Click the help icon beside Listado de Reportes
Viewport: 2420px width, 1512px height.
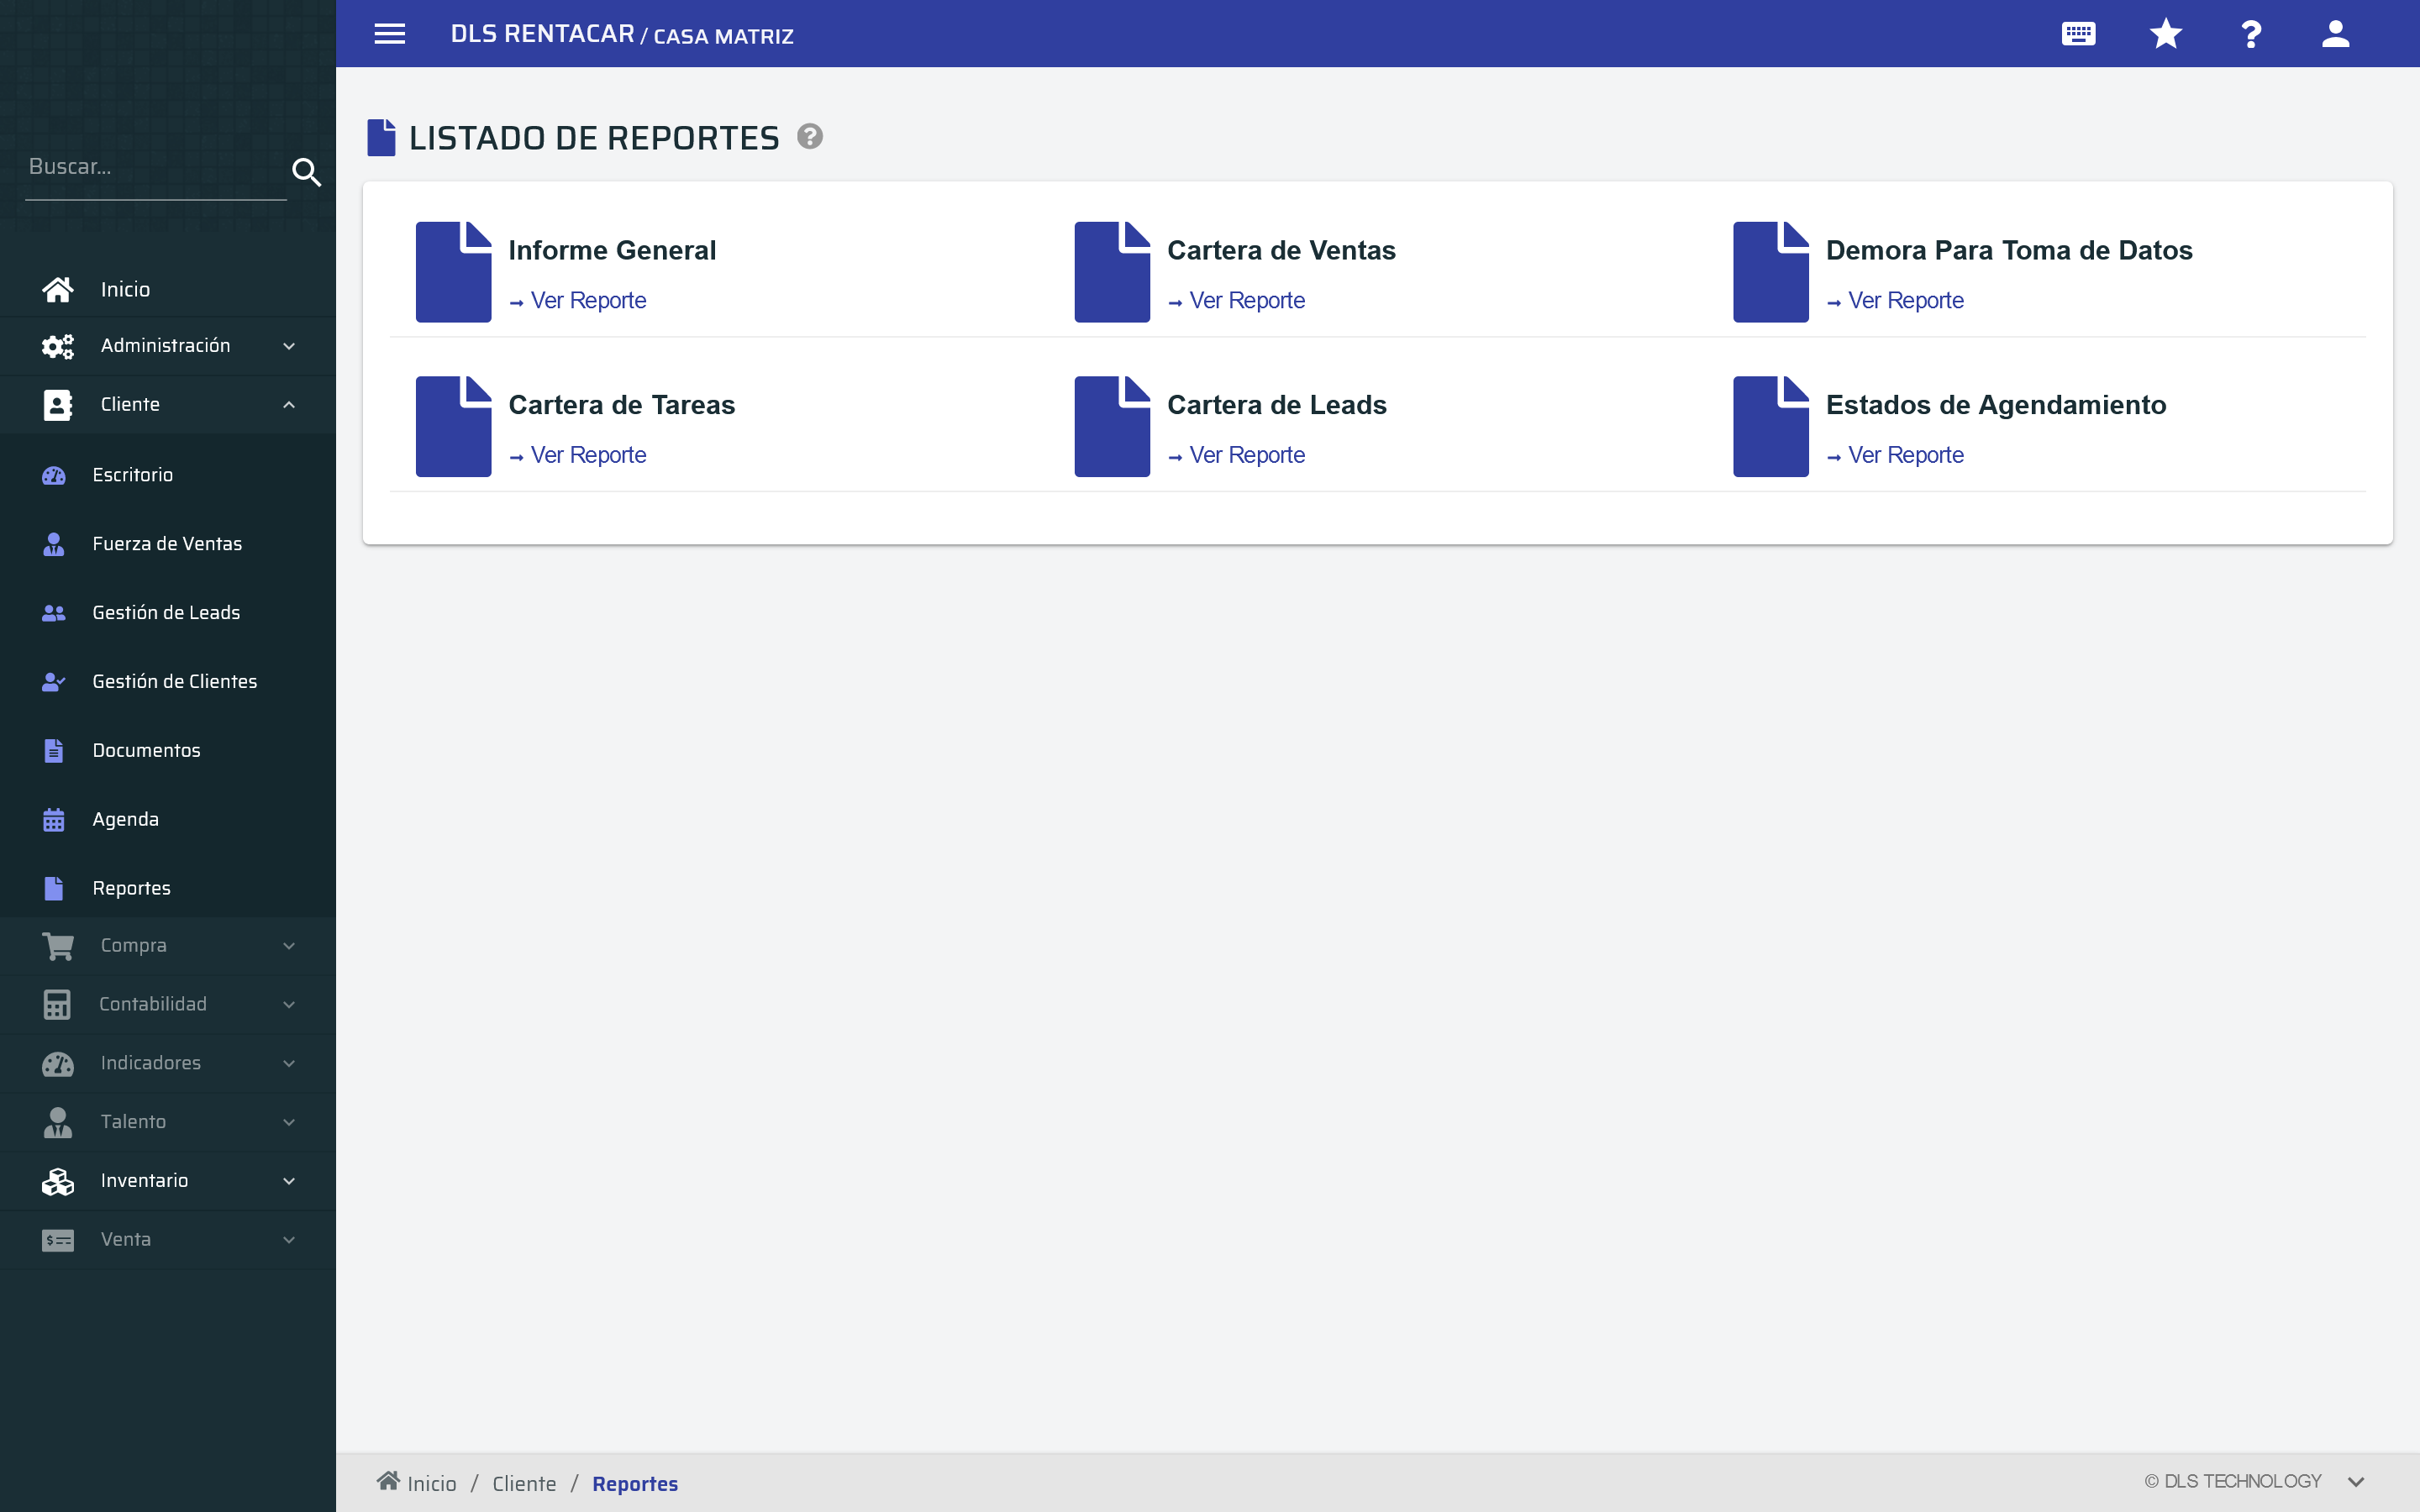point(810,136)
